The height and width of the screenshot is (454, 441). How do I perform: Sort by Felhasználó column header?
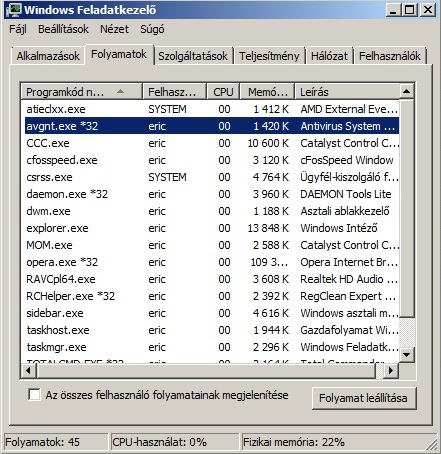[174, 92]
